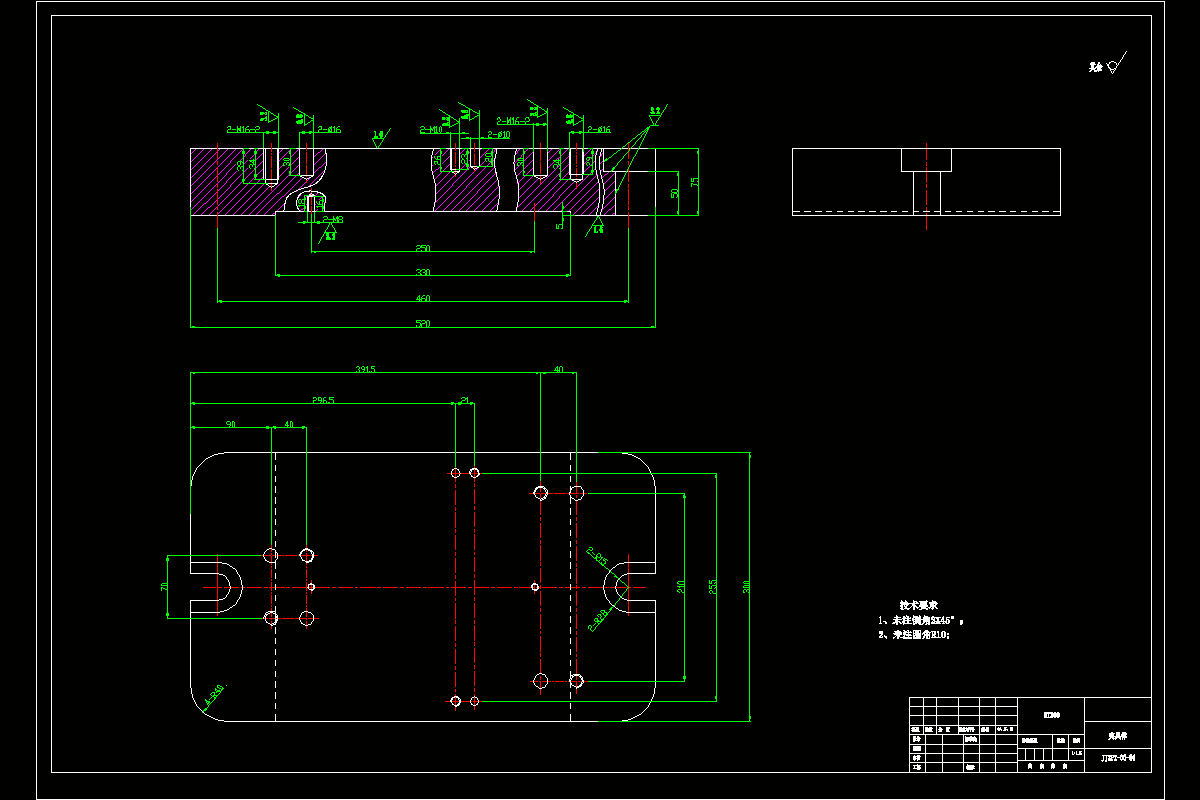
Task: Select the 460 horizontal dimension text
Action: pyautogui.click(x=423, y=298)
